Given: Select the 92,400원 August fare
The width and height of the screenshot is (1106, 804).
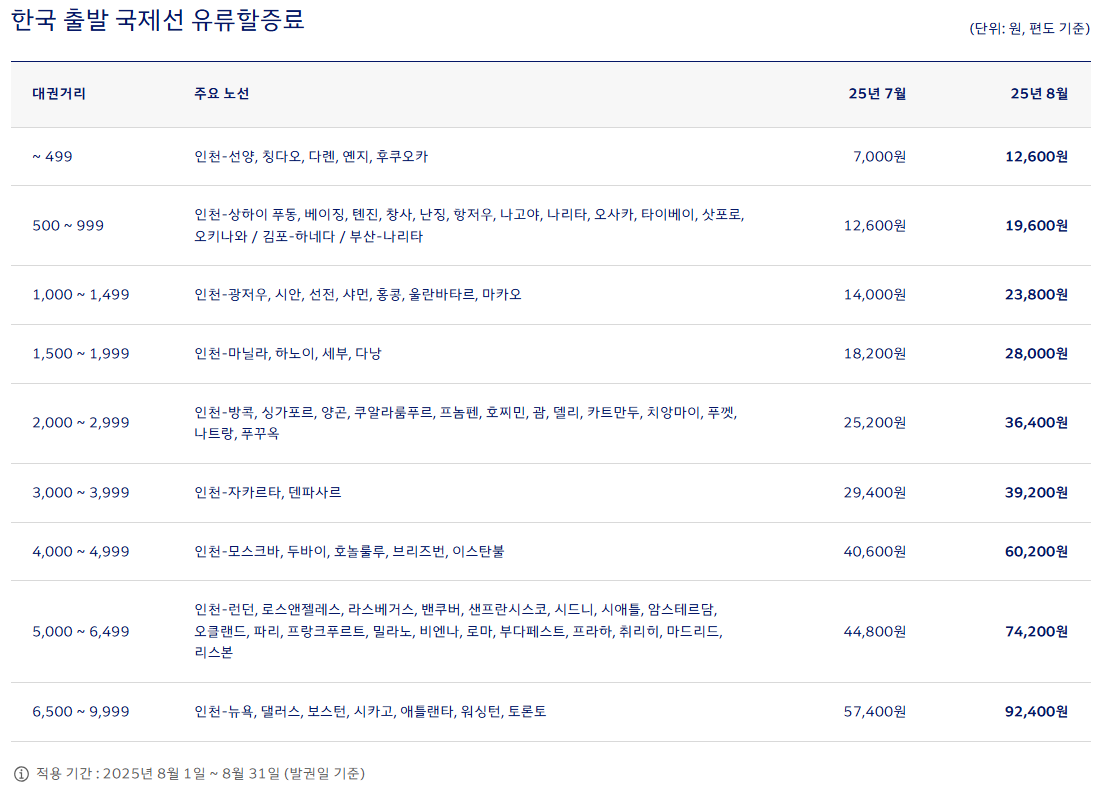Looking at the screenshot, I should pyautogui.click(x=1036, y=712).
